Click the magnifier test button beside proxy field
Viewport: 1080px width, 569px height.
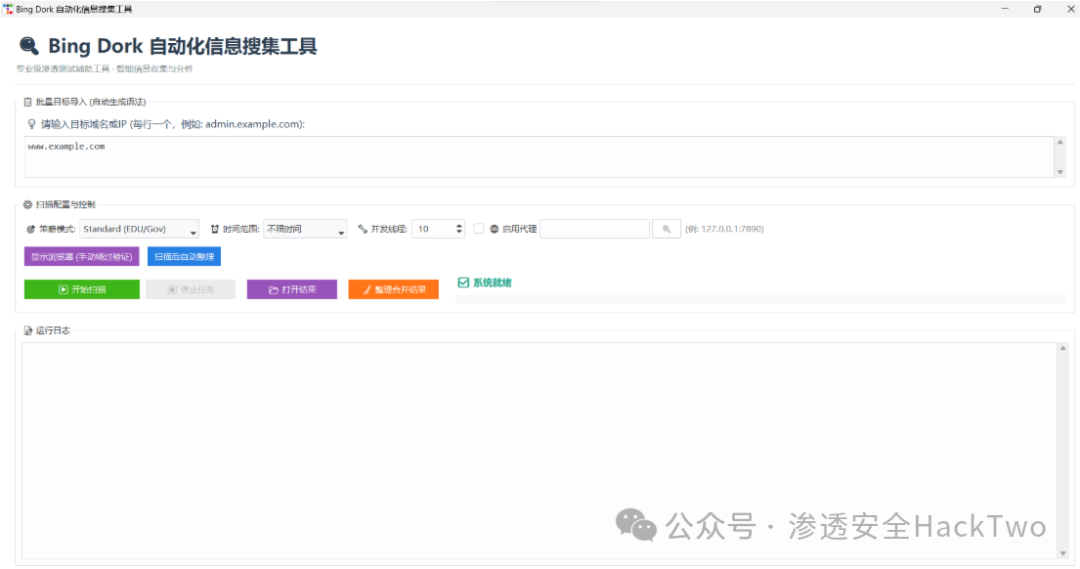[667, 229]
